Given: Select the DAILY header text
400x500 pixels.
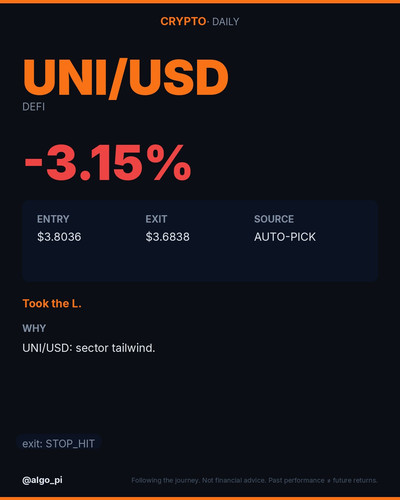Looking at the screenshot, I should pyautogui.click(x=226, y=22).
